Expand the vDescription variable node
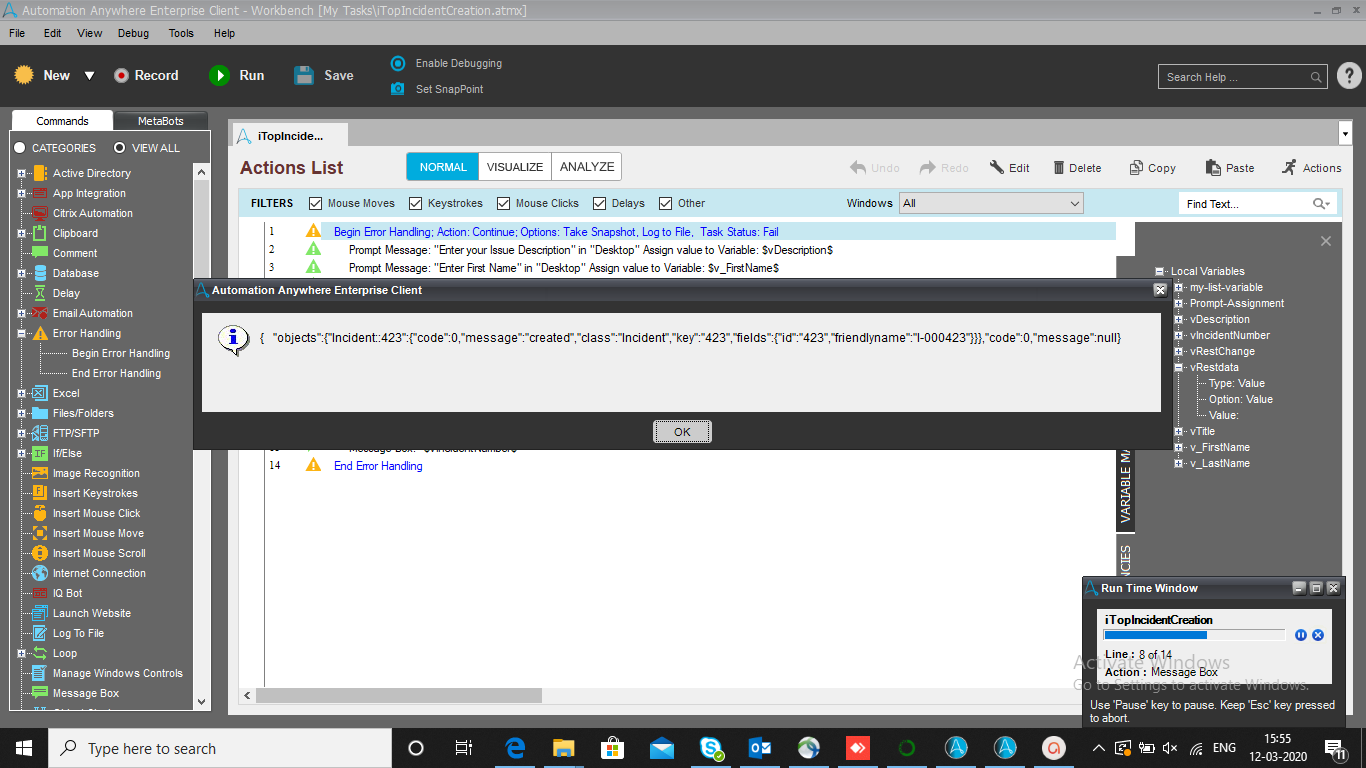Screen dimensions: 1366x768 click(x=1179, y=319)
